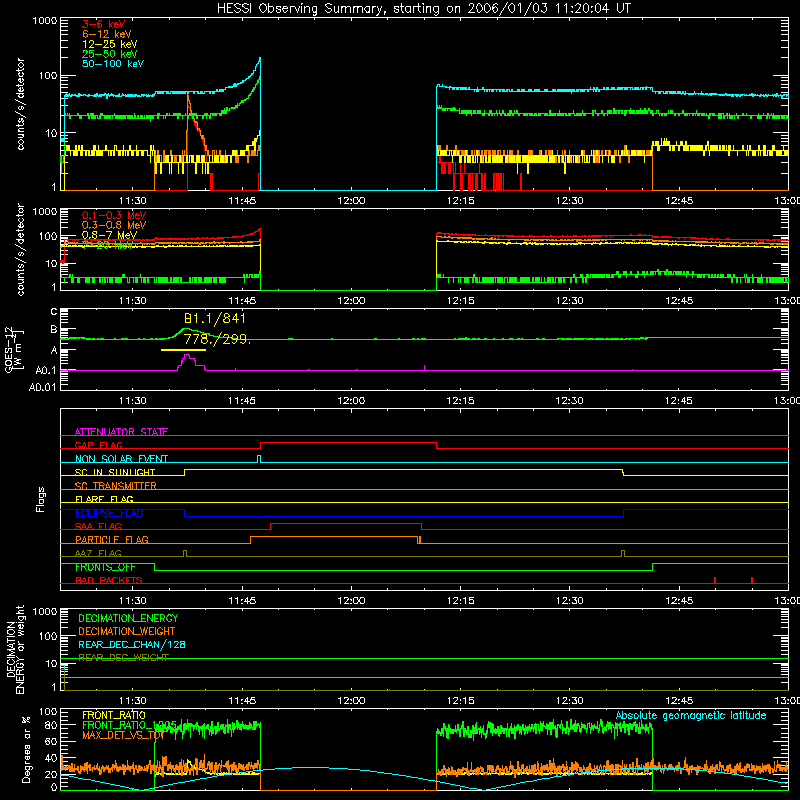Select the '3-6 keV' legend label
This screenshot has height=800, width=800.
(104, 24)
